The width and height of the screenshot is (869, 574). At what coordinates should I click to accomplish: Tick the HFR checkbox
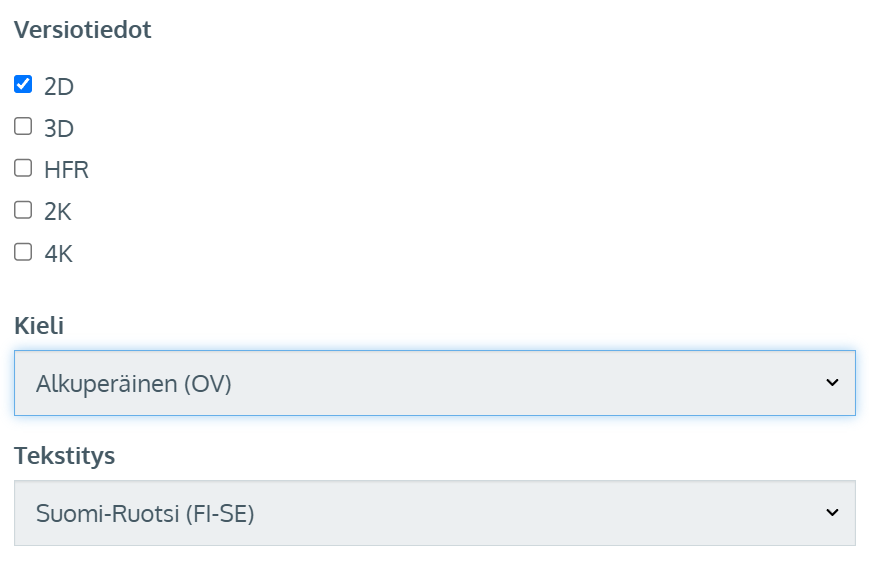click(x=23, y=169)
